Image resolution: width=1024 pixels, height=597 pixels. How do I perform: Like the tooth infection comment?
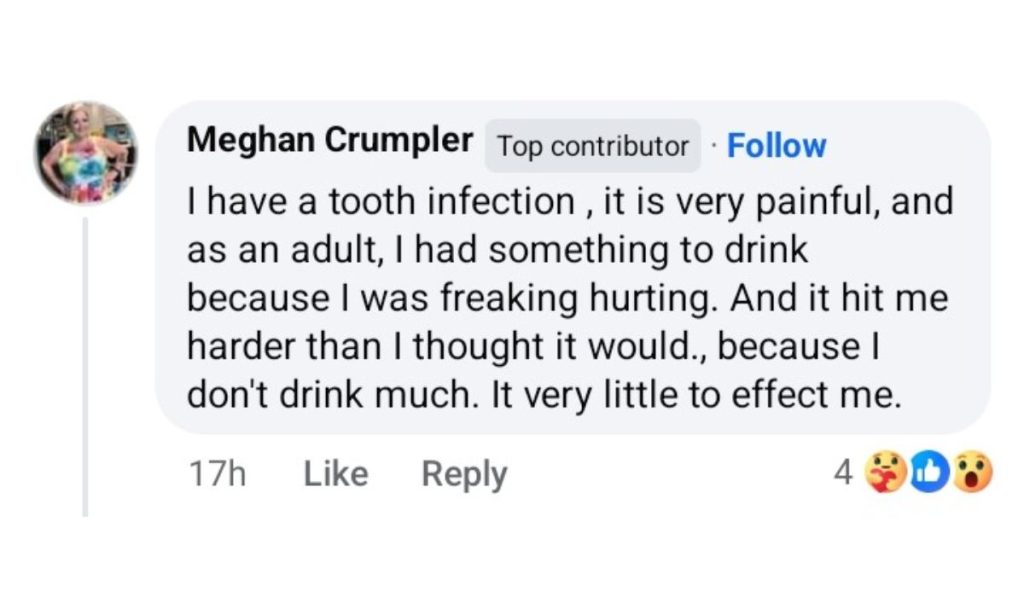coord(335,473)
